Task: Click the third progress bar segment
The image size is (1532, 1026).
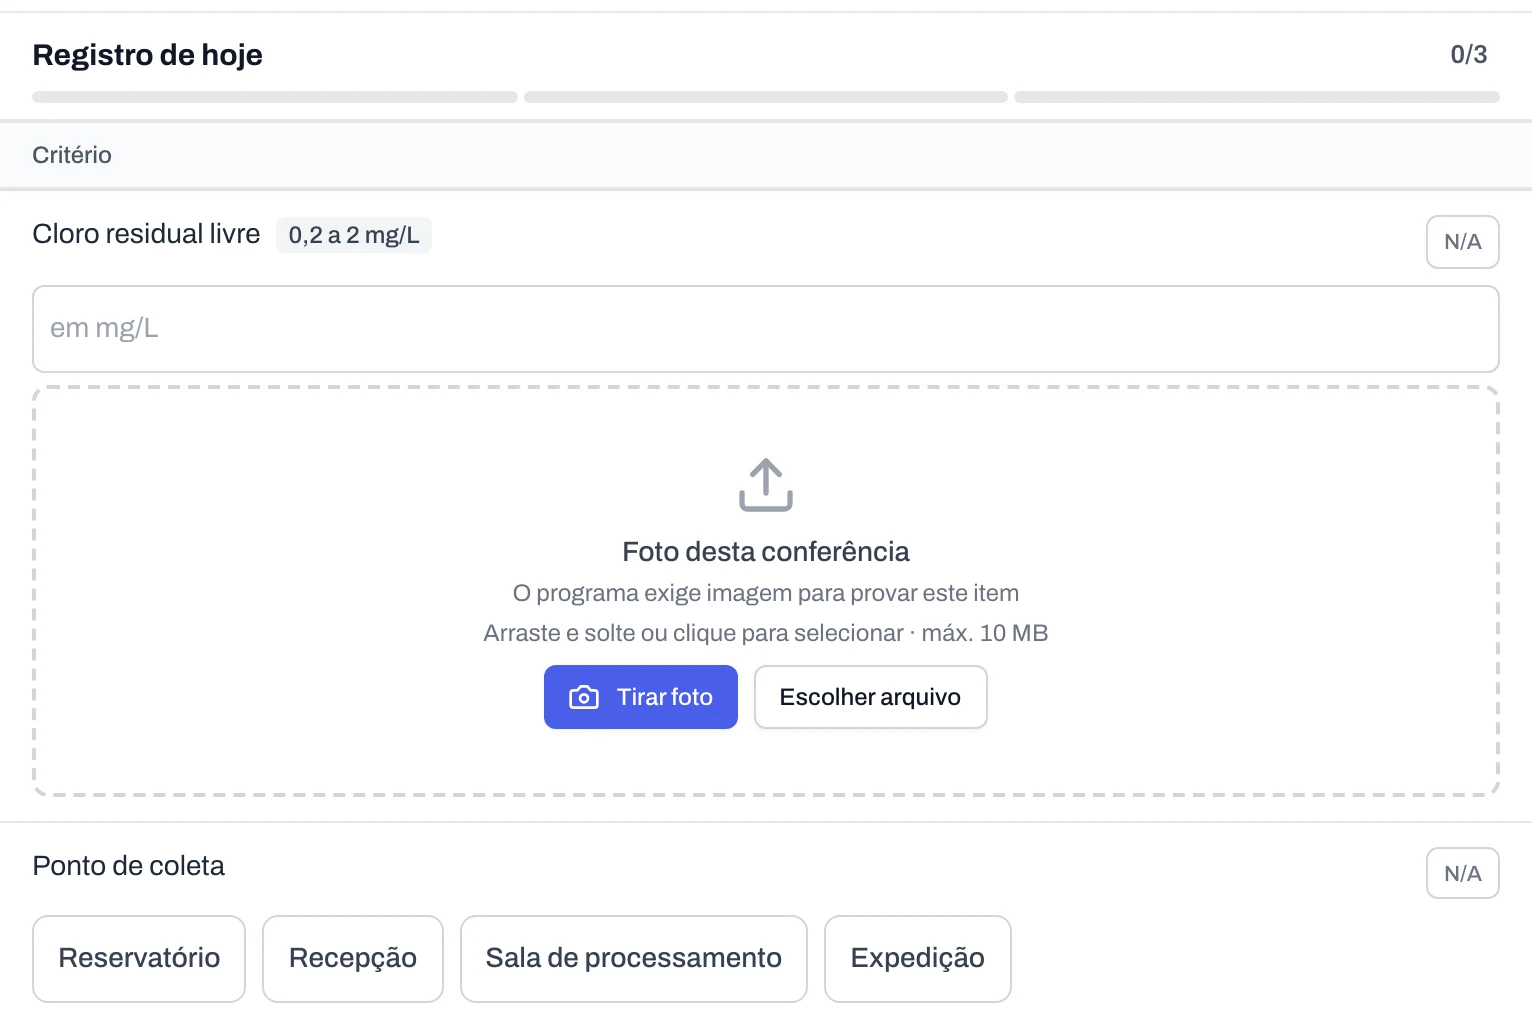Action: point(1257,97)
